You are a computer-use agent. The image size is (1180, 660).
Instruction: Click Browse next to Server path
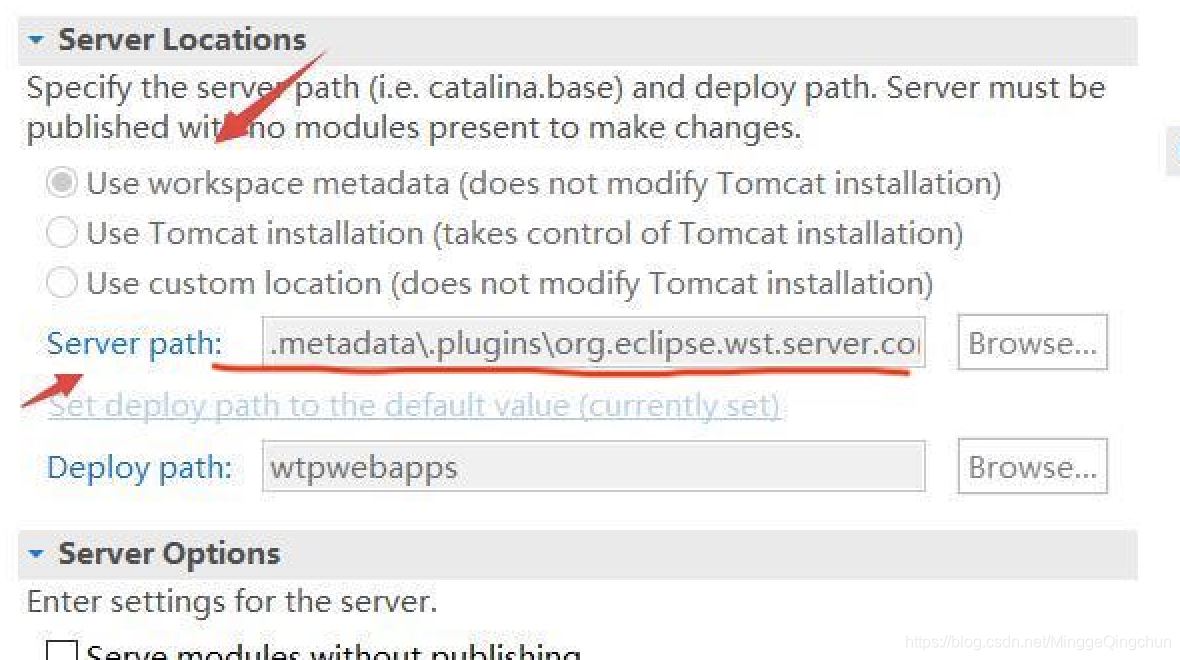pos(1032,343)
